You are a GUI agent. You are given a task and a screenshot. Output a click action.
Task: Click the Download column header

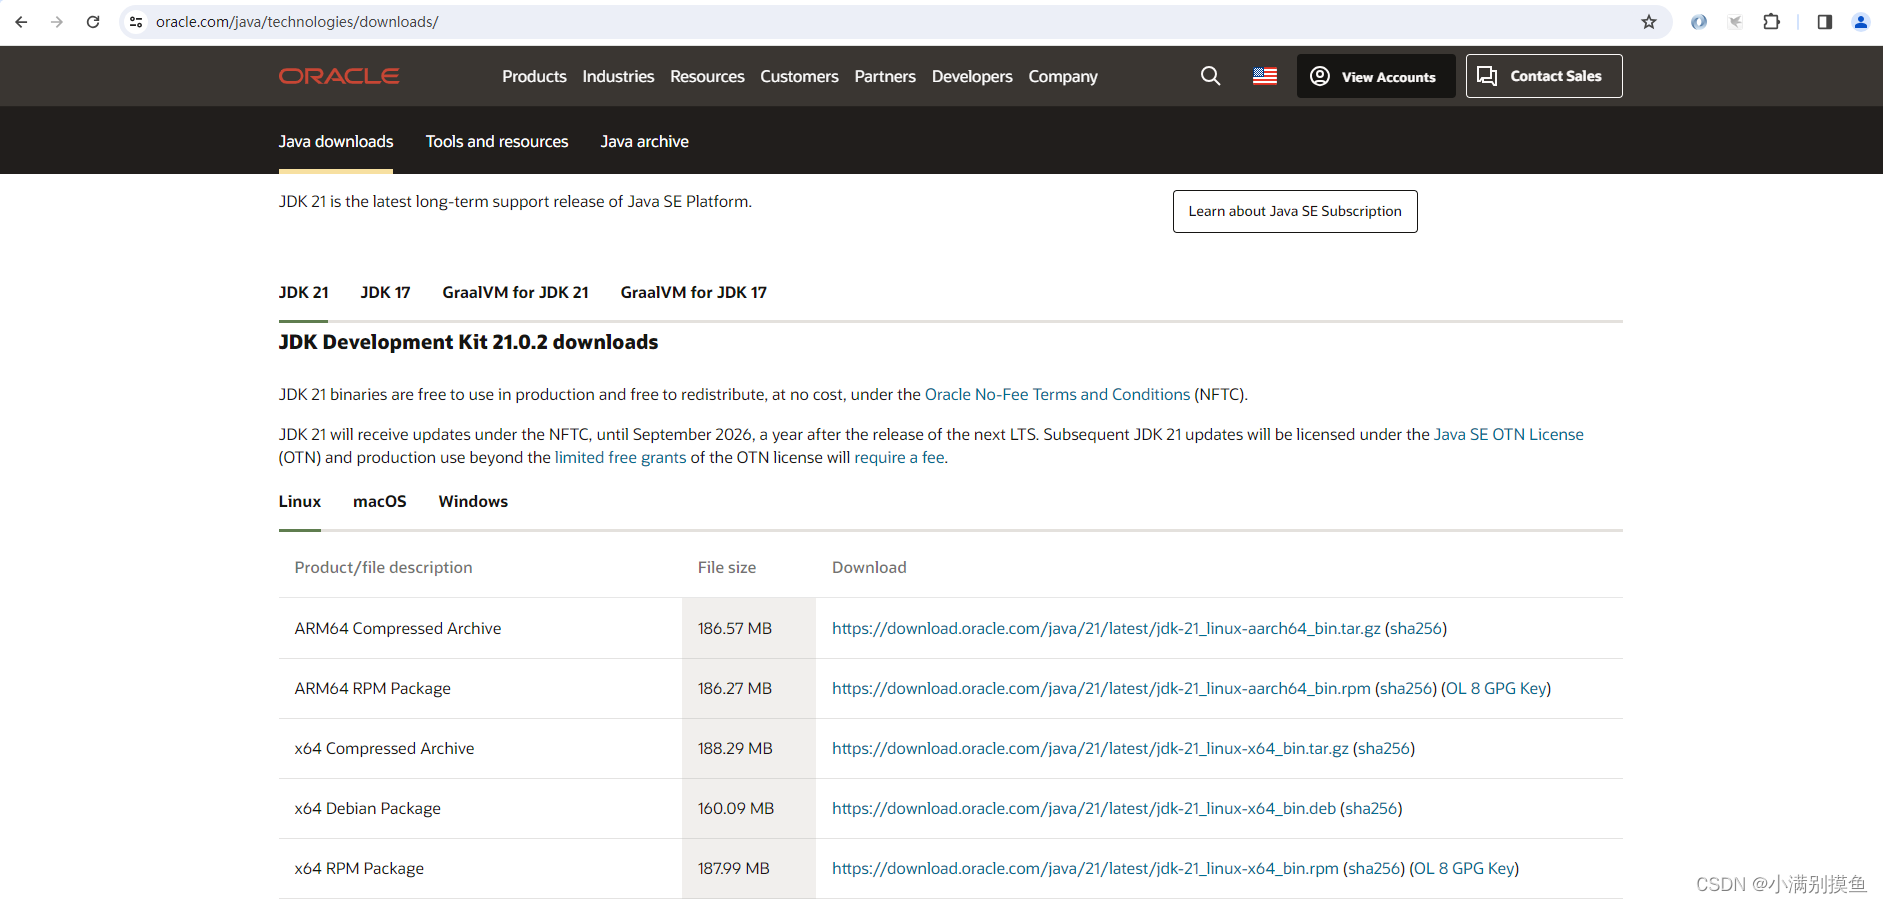tap(869, 567)
